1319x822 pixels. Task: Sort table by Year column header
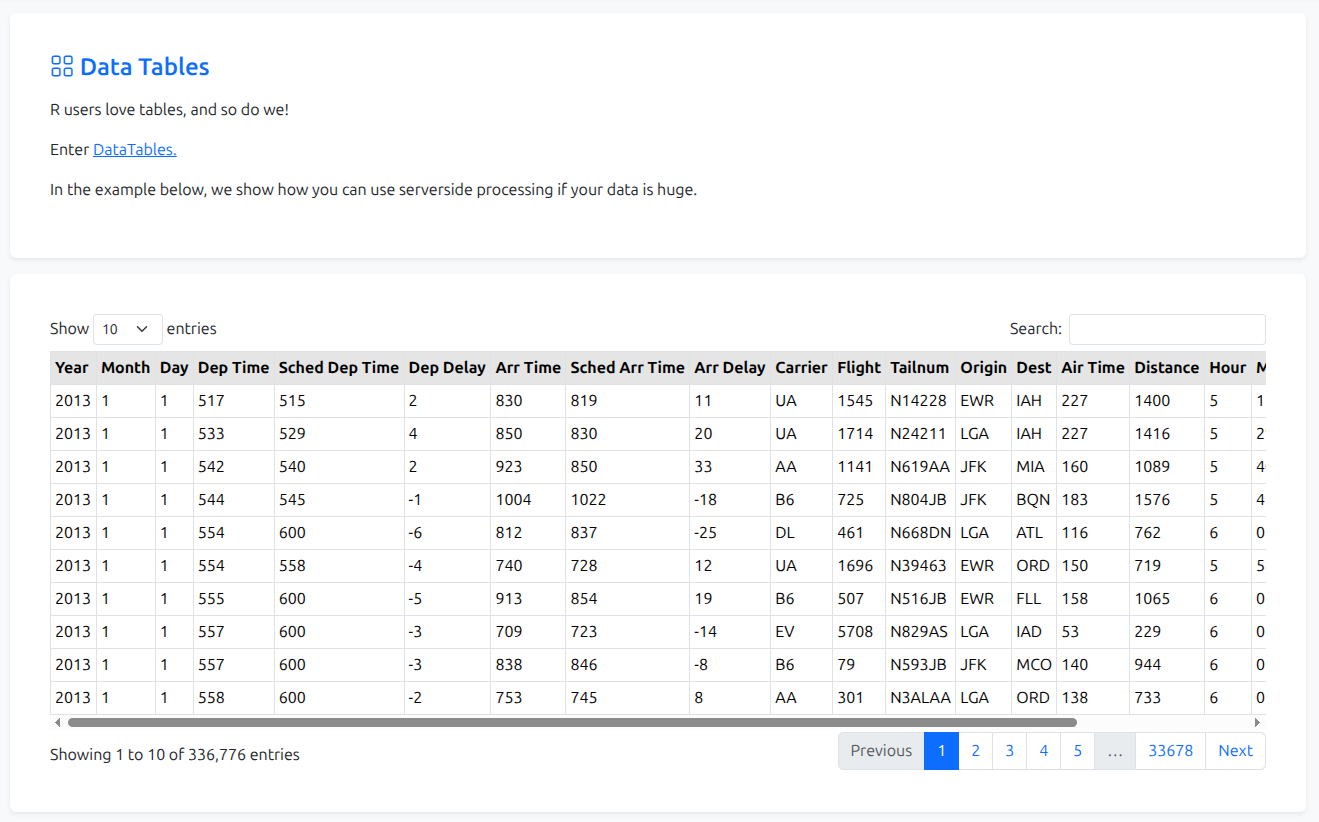tap(72, 368)
